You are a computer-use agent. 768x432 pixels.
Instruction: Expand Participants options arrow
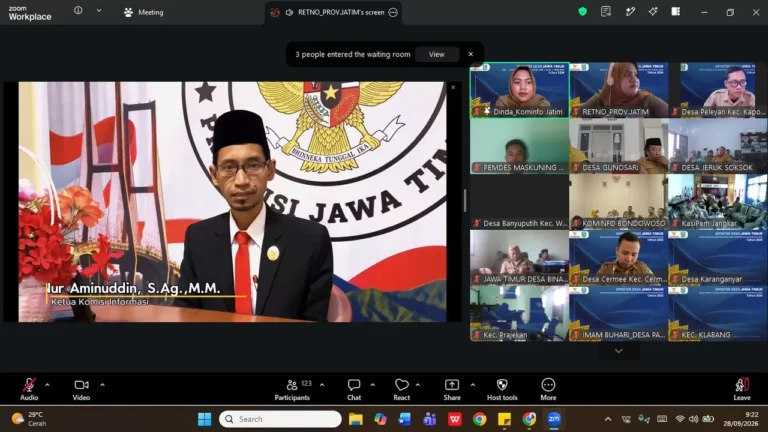322,385
